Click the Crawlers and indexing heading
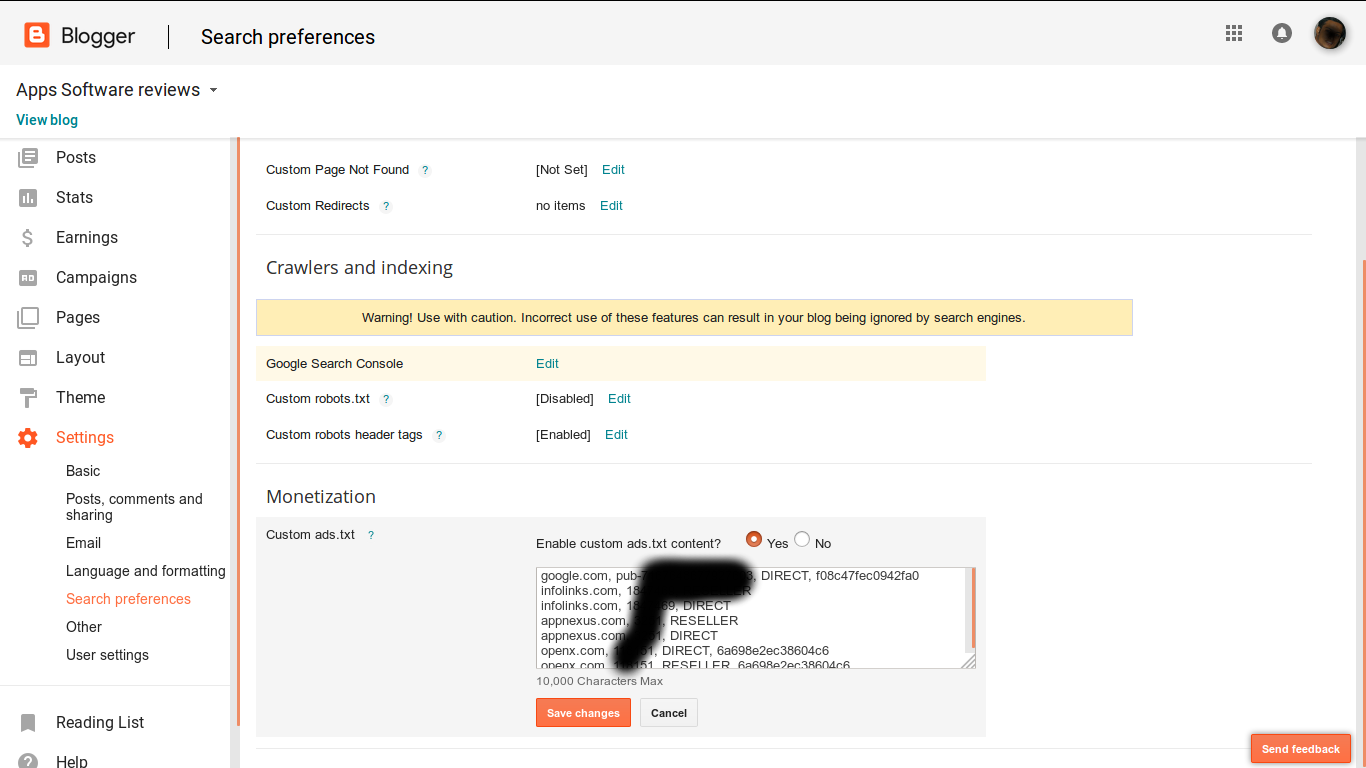The image size is (1366, 768). click(359, 268)
